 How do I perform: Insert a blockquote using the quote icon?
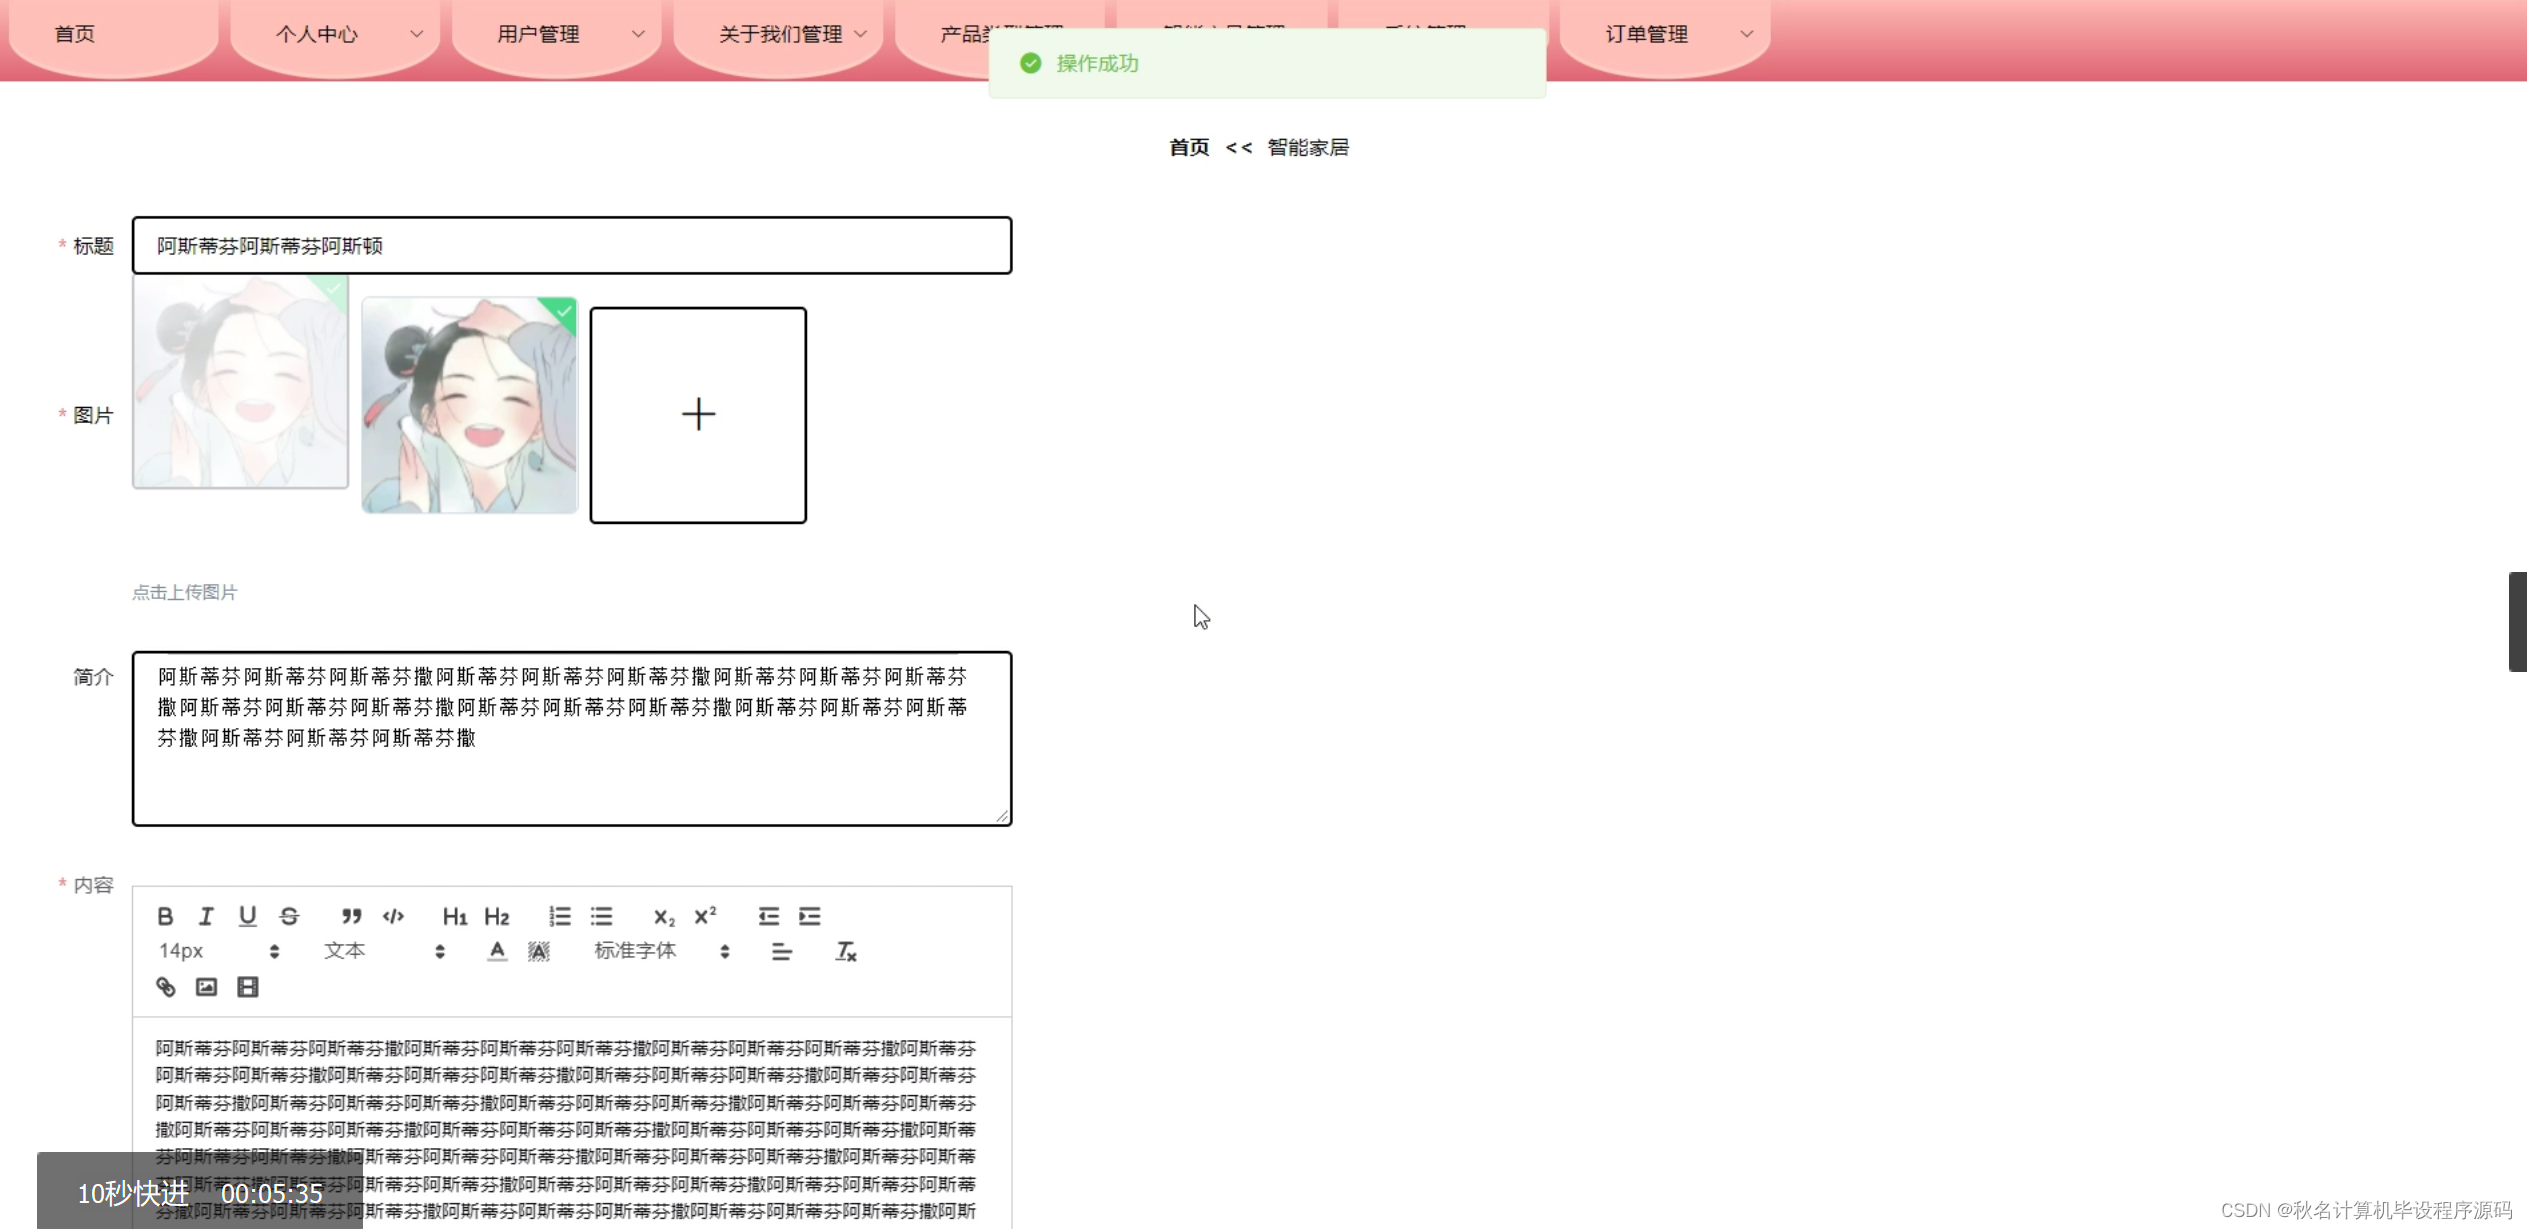351,915
